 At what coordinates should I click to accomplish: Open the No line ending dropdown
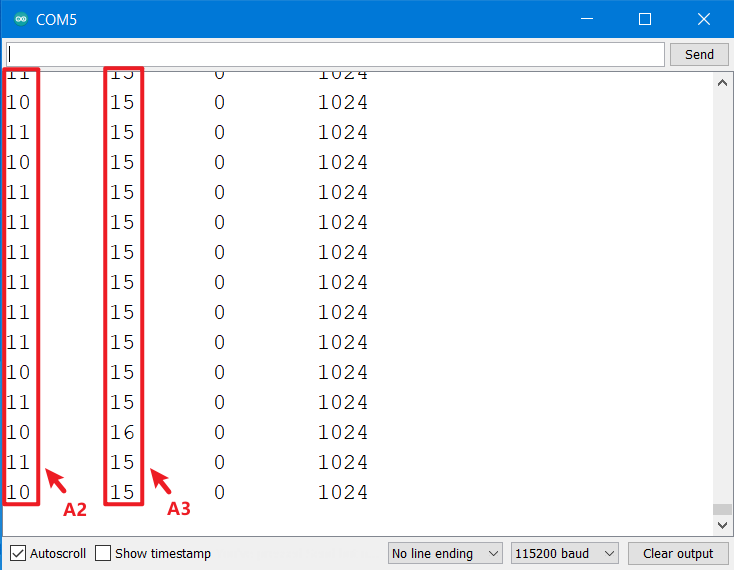point(446,553)
